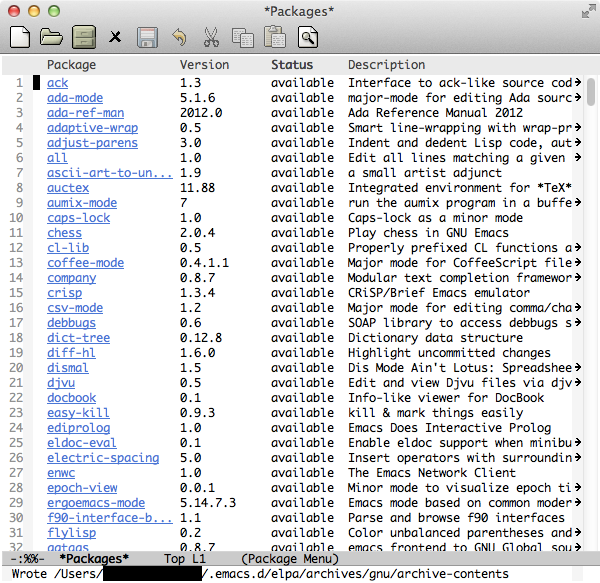Click the ergoemacs-mode version 5.14.7.3
Viewport: 600px width, 583px height.
point(208,503)
